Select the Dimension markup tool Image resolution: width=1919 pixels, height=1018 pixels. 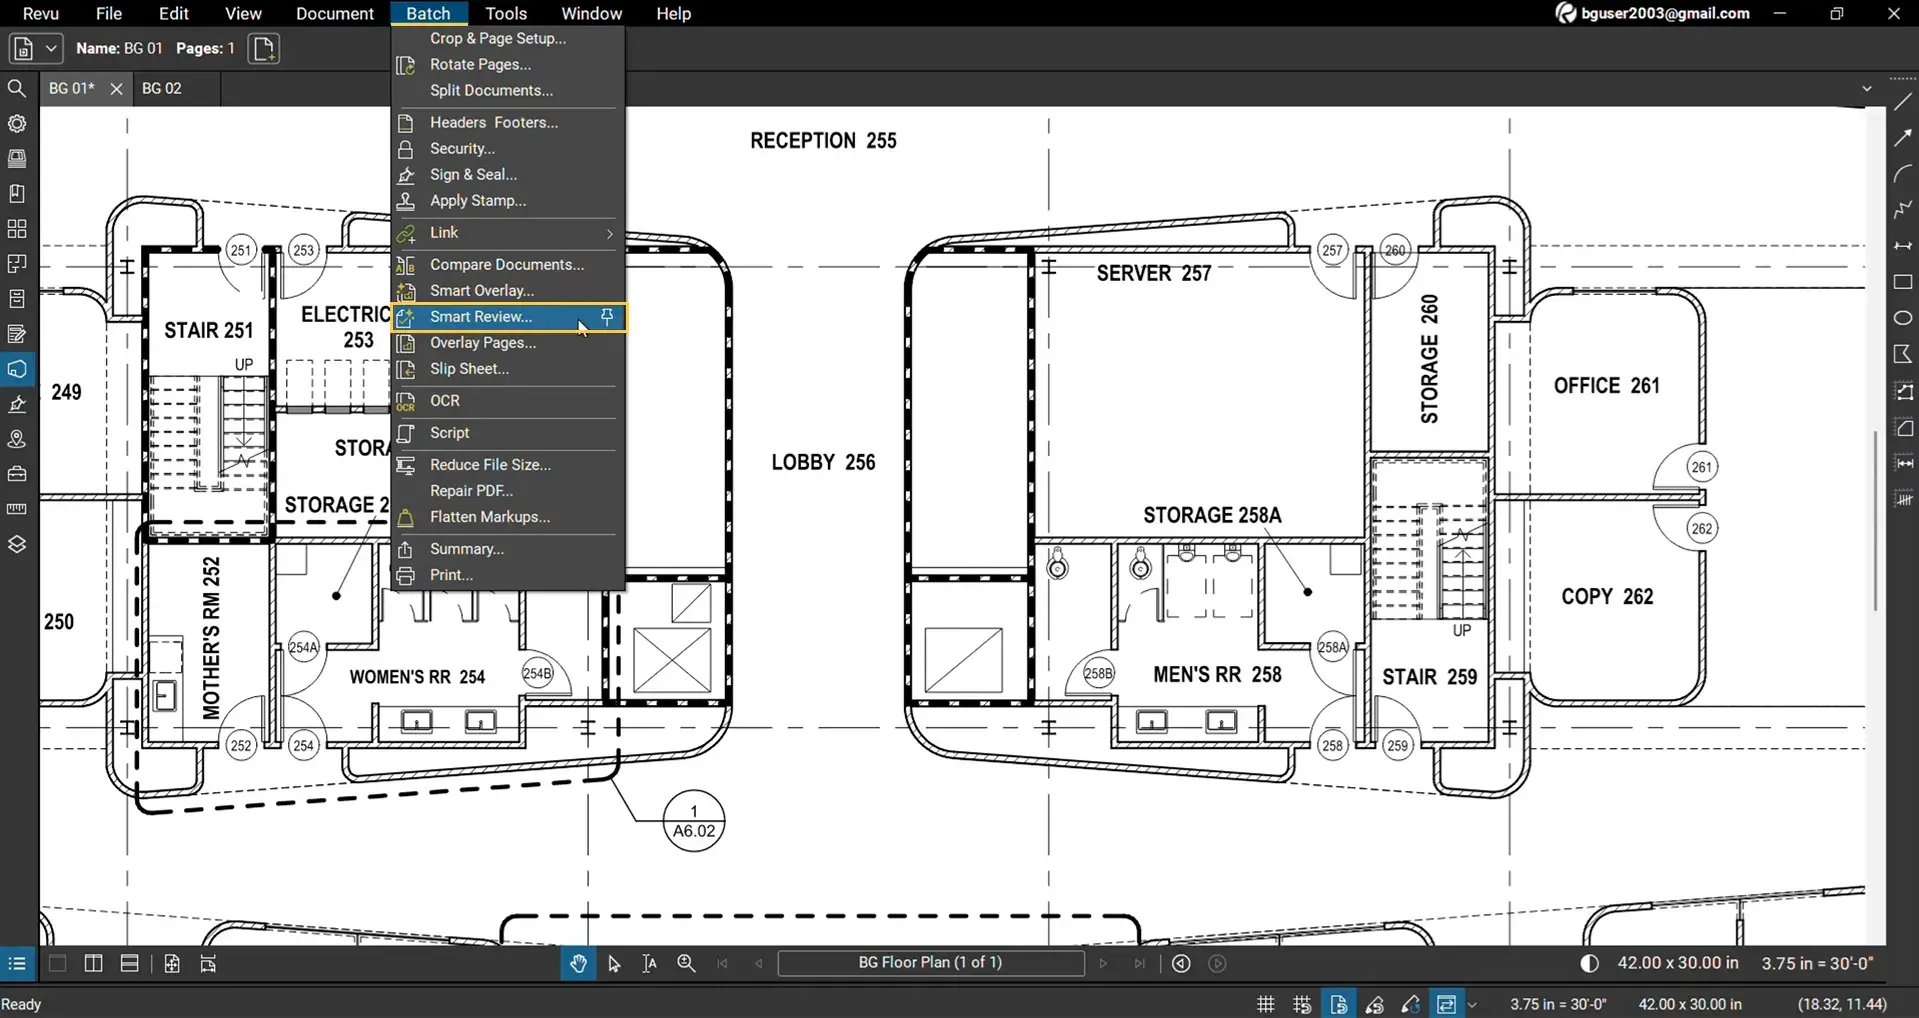click(1903, 246)
